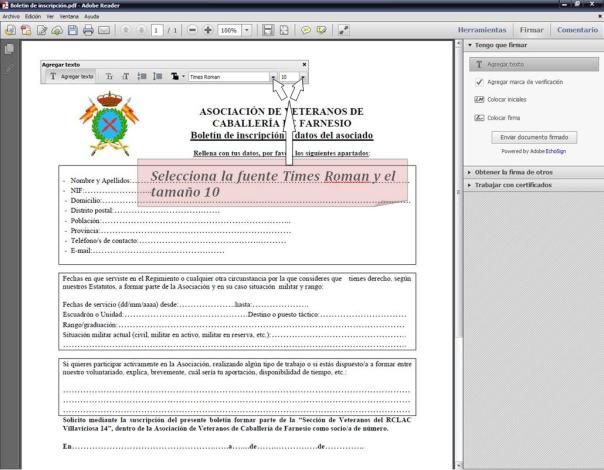Click the page number input field
The width and height of the screenshot is (604, 470).
point(157,31)
